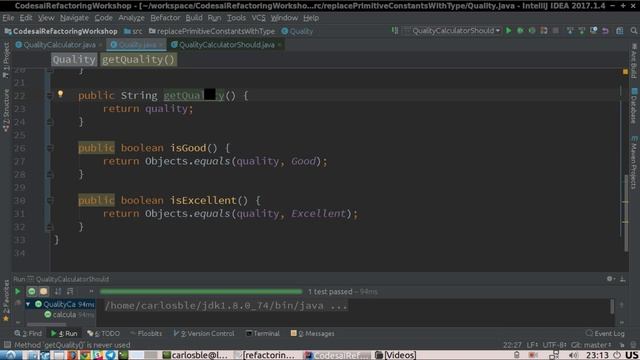Open the 6: TODO tool window
Image resolution: width=640 pixels, height=360 pixels.
point(104,333)
